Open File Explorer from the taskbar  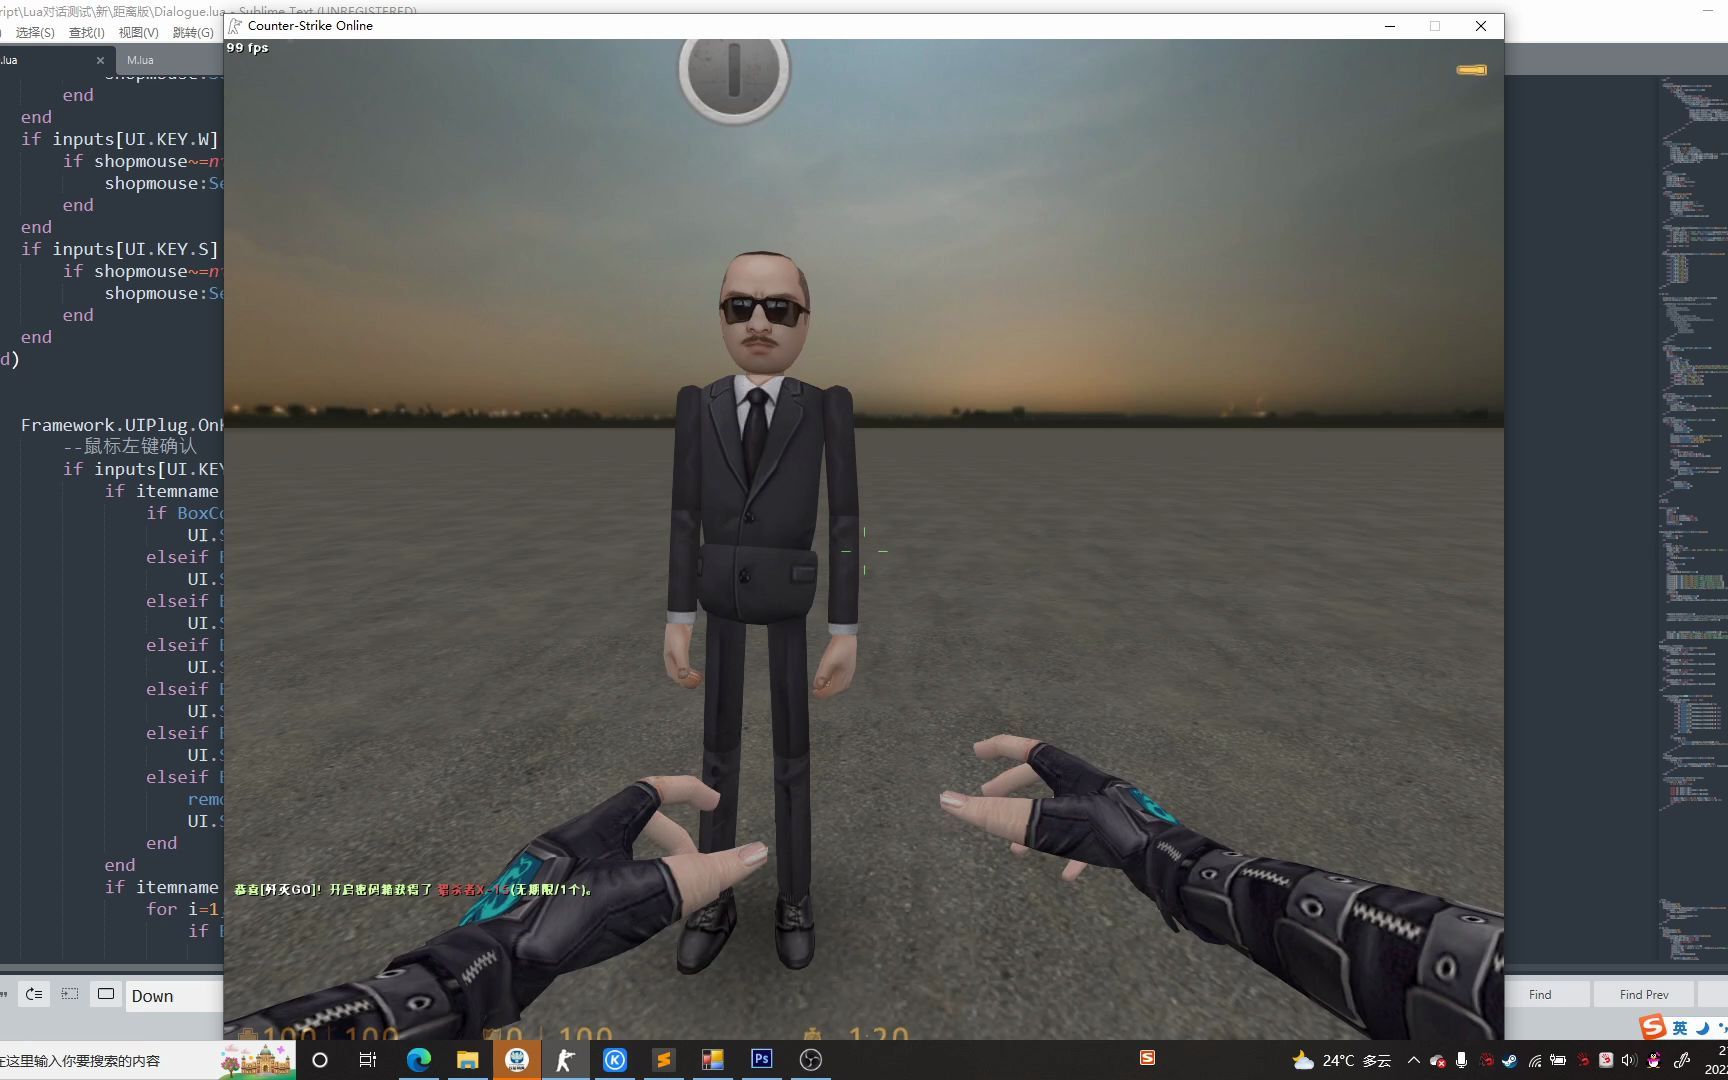pyautogui.click(x=467, y=1060)
